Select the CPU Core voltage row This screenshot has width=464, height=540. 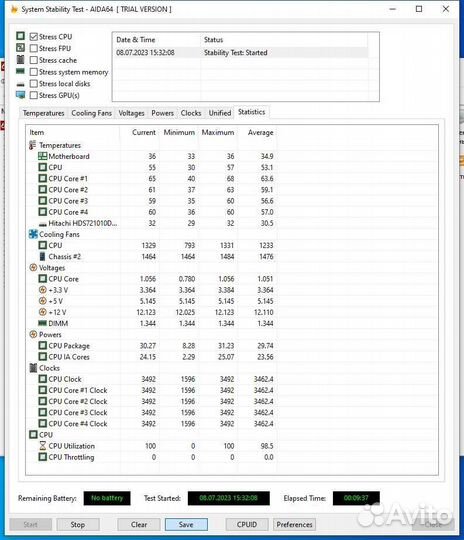coord(152,279)
